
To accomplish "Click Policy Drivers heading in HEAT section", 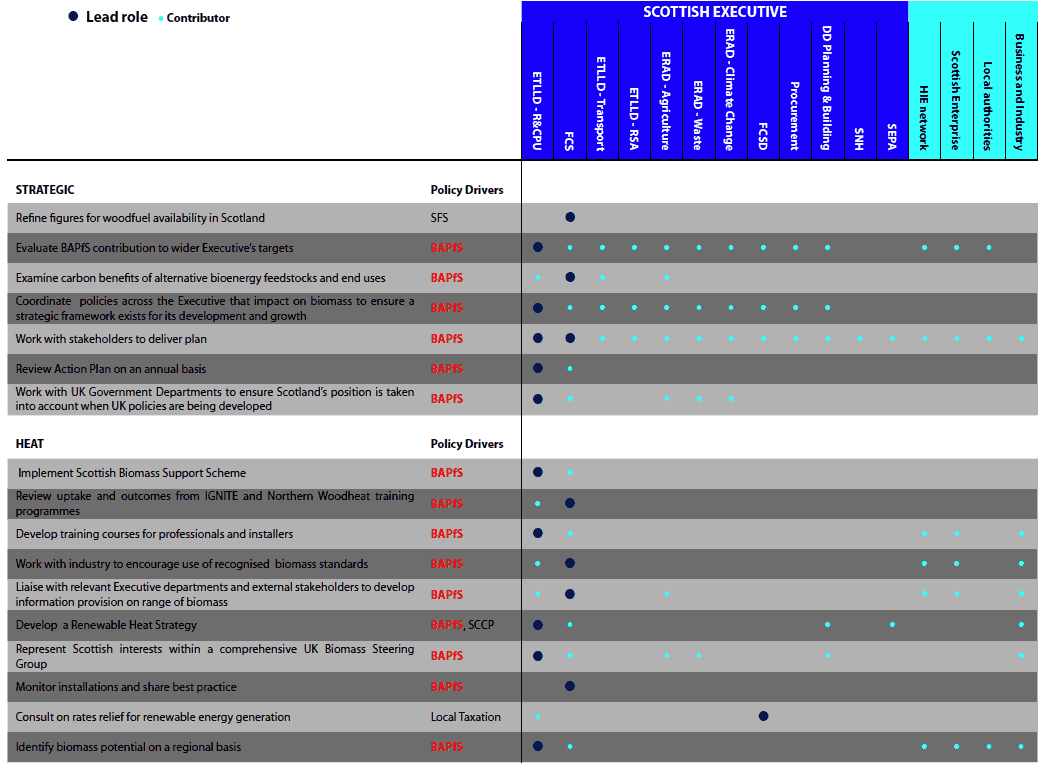I will 467,444.
